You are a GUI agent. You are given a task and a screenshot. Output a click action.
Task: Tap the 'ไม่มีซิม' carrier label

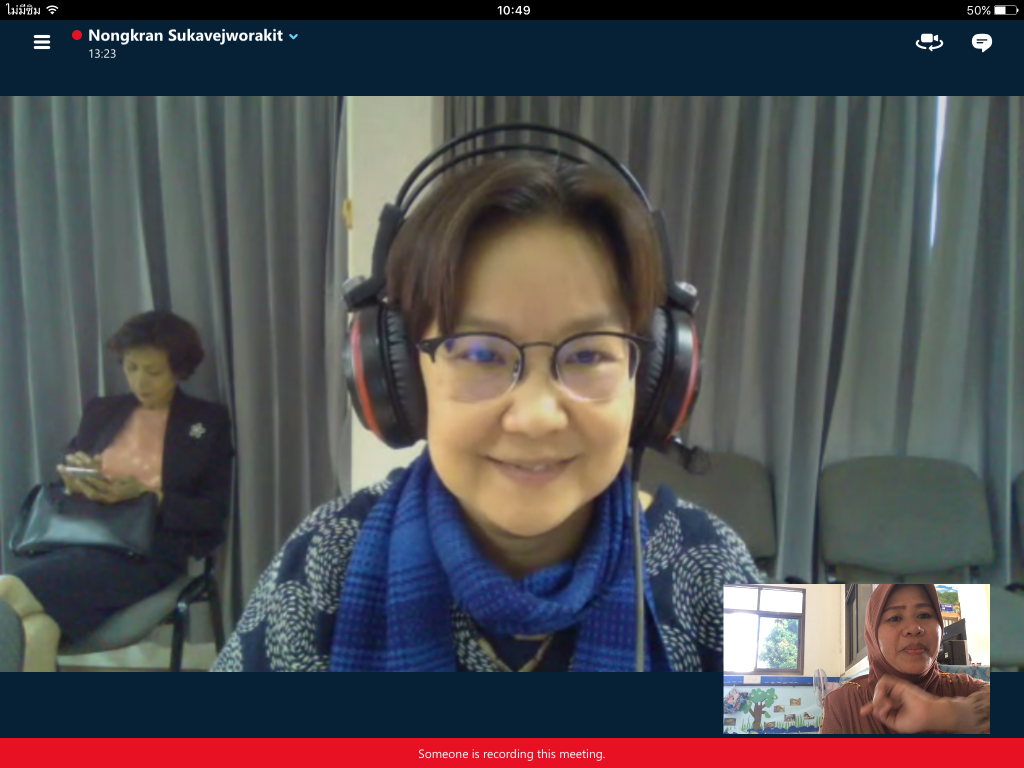pos(24,10)
